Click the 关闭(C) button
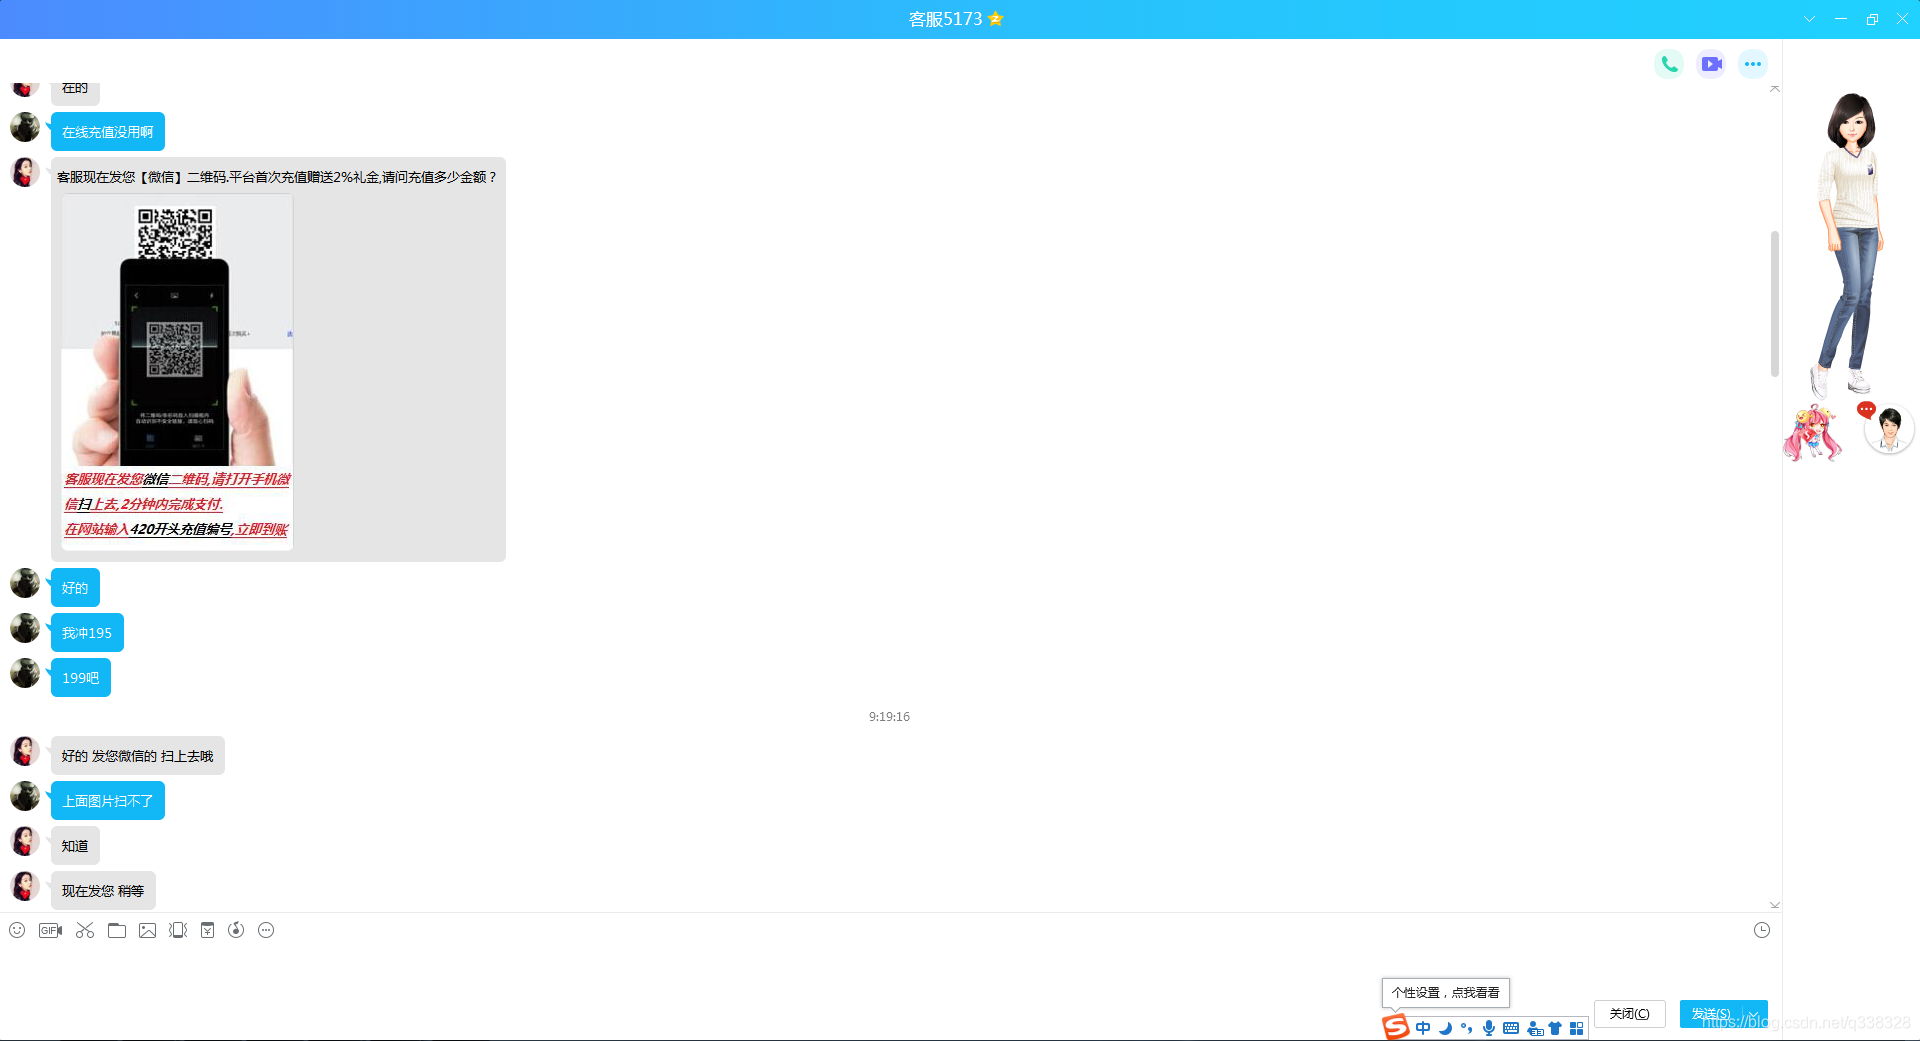1920x1041 pixels. [x=1630, y=1013]
